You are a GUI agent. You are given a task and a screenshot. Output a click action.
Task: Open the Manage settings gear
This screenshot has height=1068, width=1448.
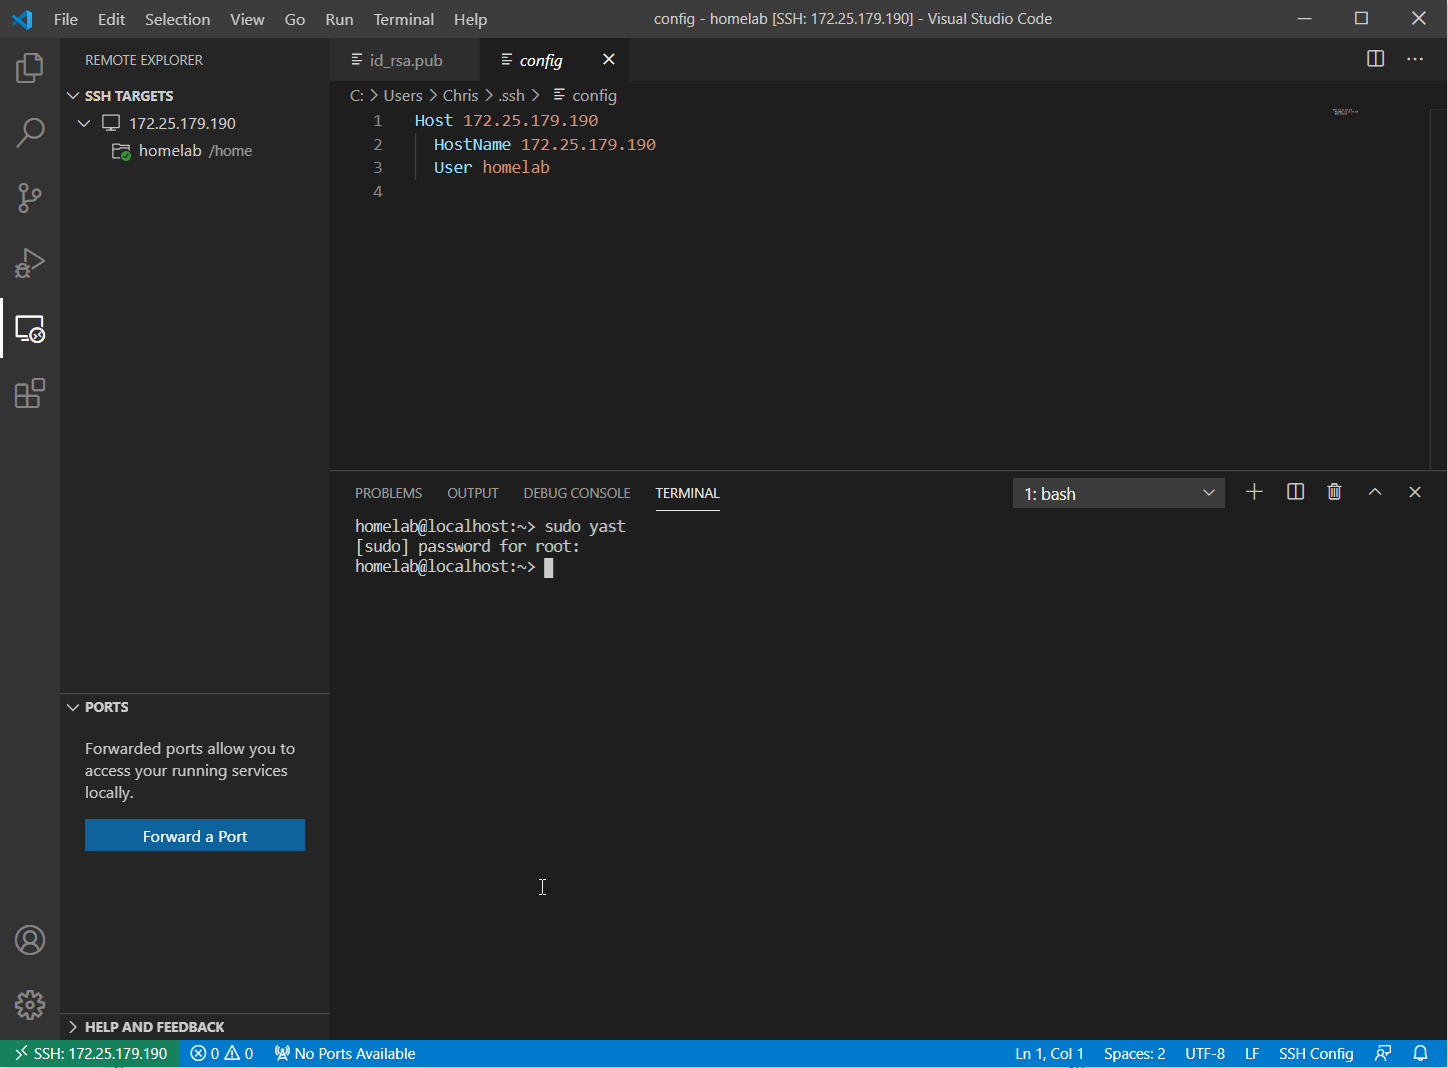coord(29,1005)
